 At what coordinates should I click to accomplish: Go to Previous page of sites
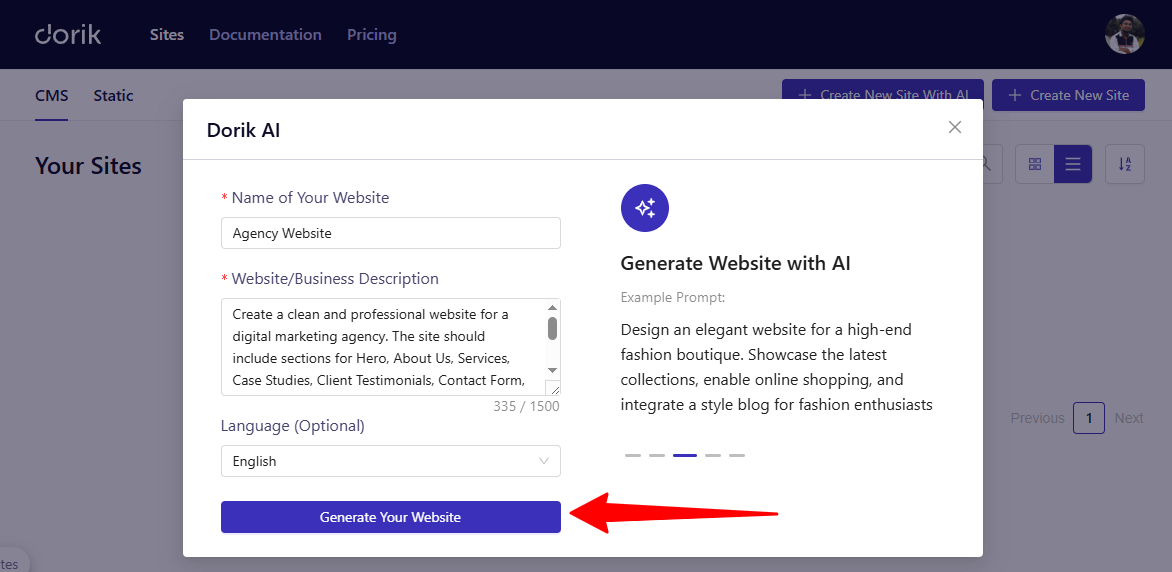(x=1037, y=418)
